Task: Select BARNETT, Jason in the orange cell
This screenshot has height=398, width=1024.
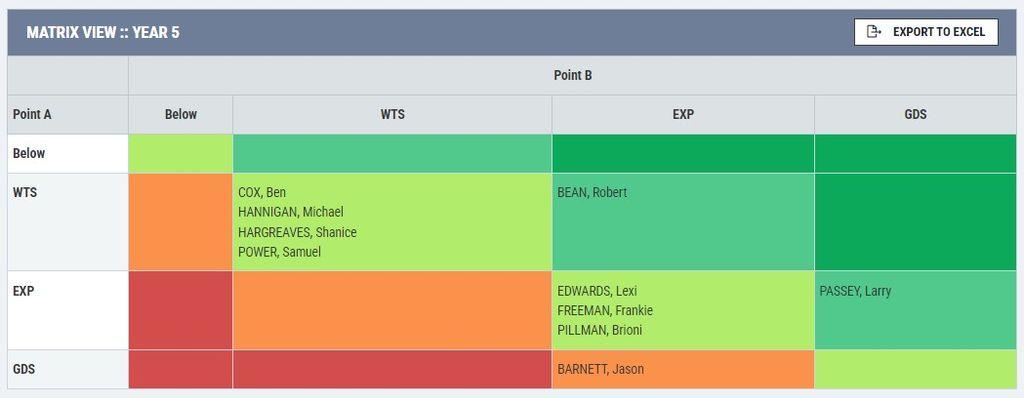Action: (x=600, y=369)
